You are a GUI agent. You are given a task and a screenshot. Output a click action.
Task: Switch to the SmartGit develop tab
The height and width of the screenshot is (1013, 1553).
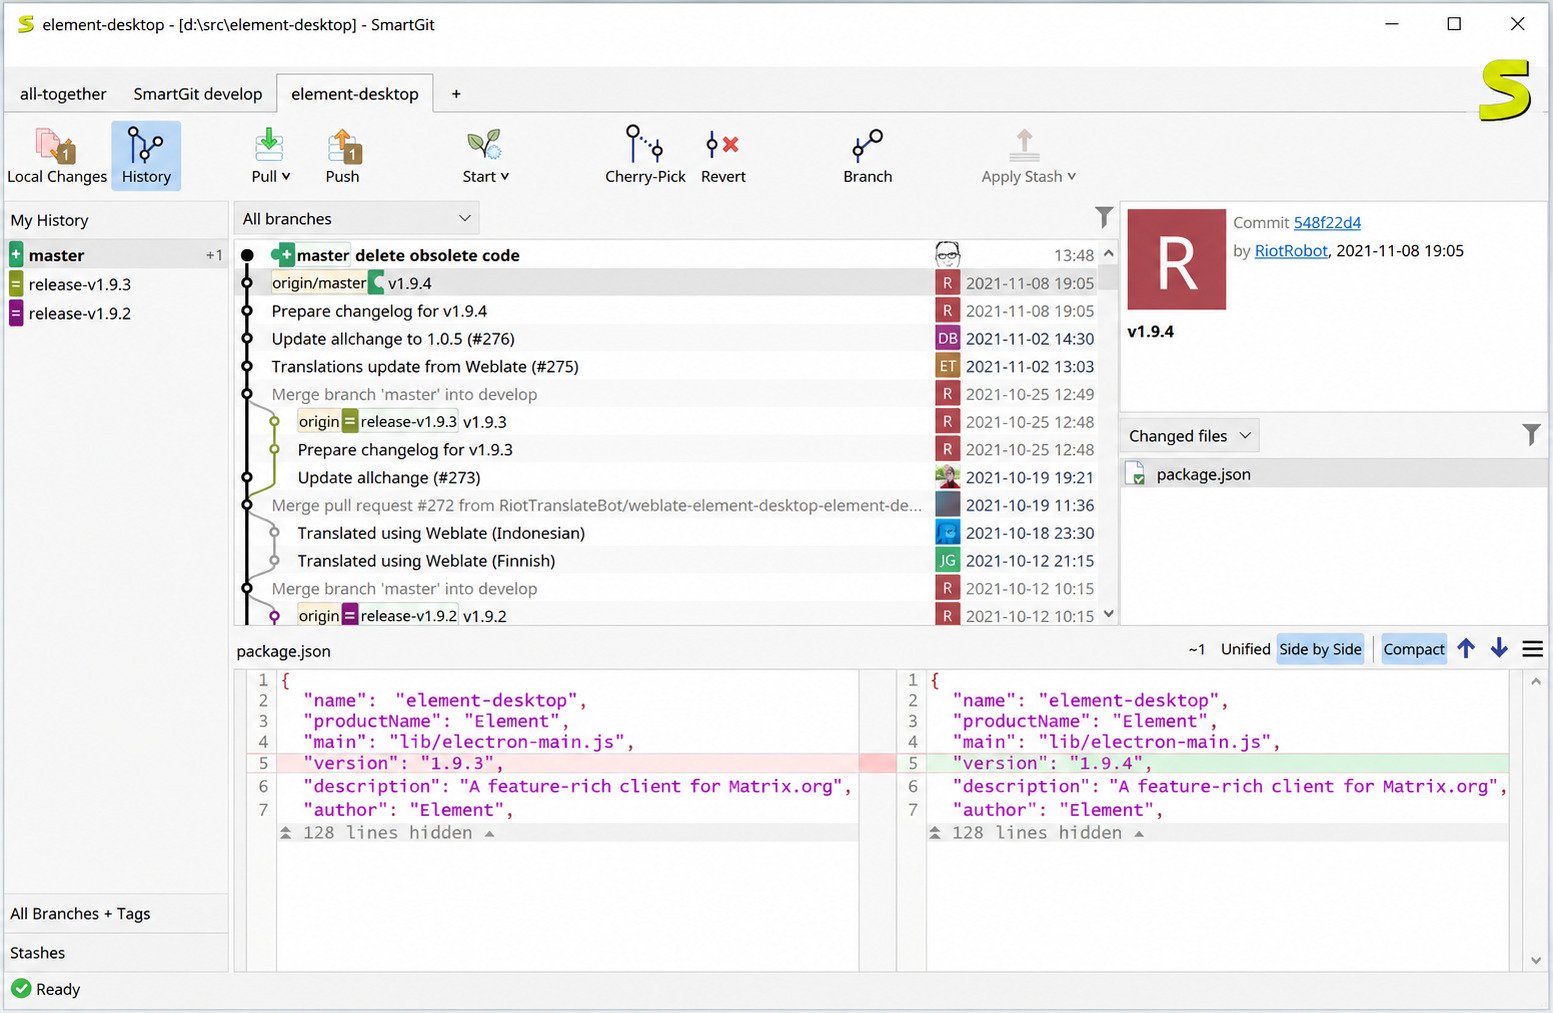[198, 94]
